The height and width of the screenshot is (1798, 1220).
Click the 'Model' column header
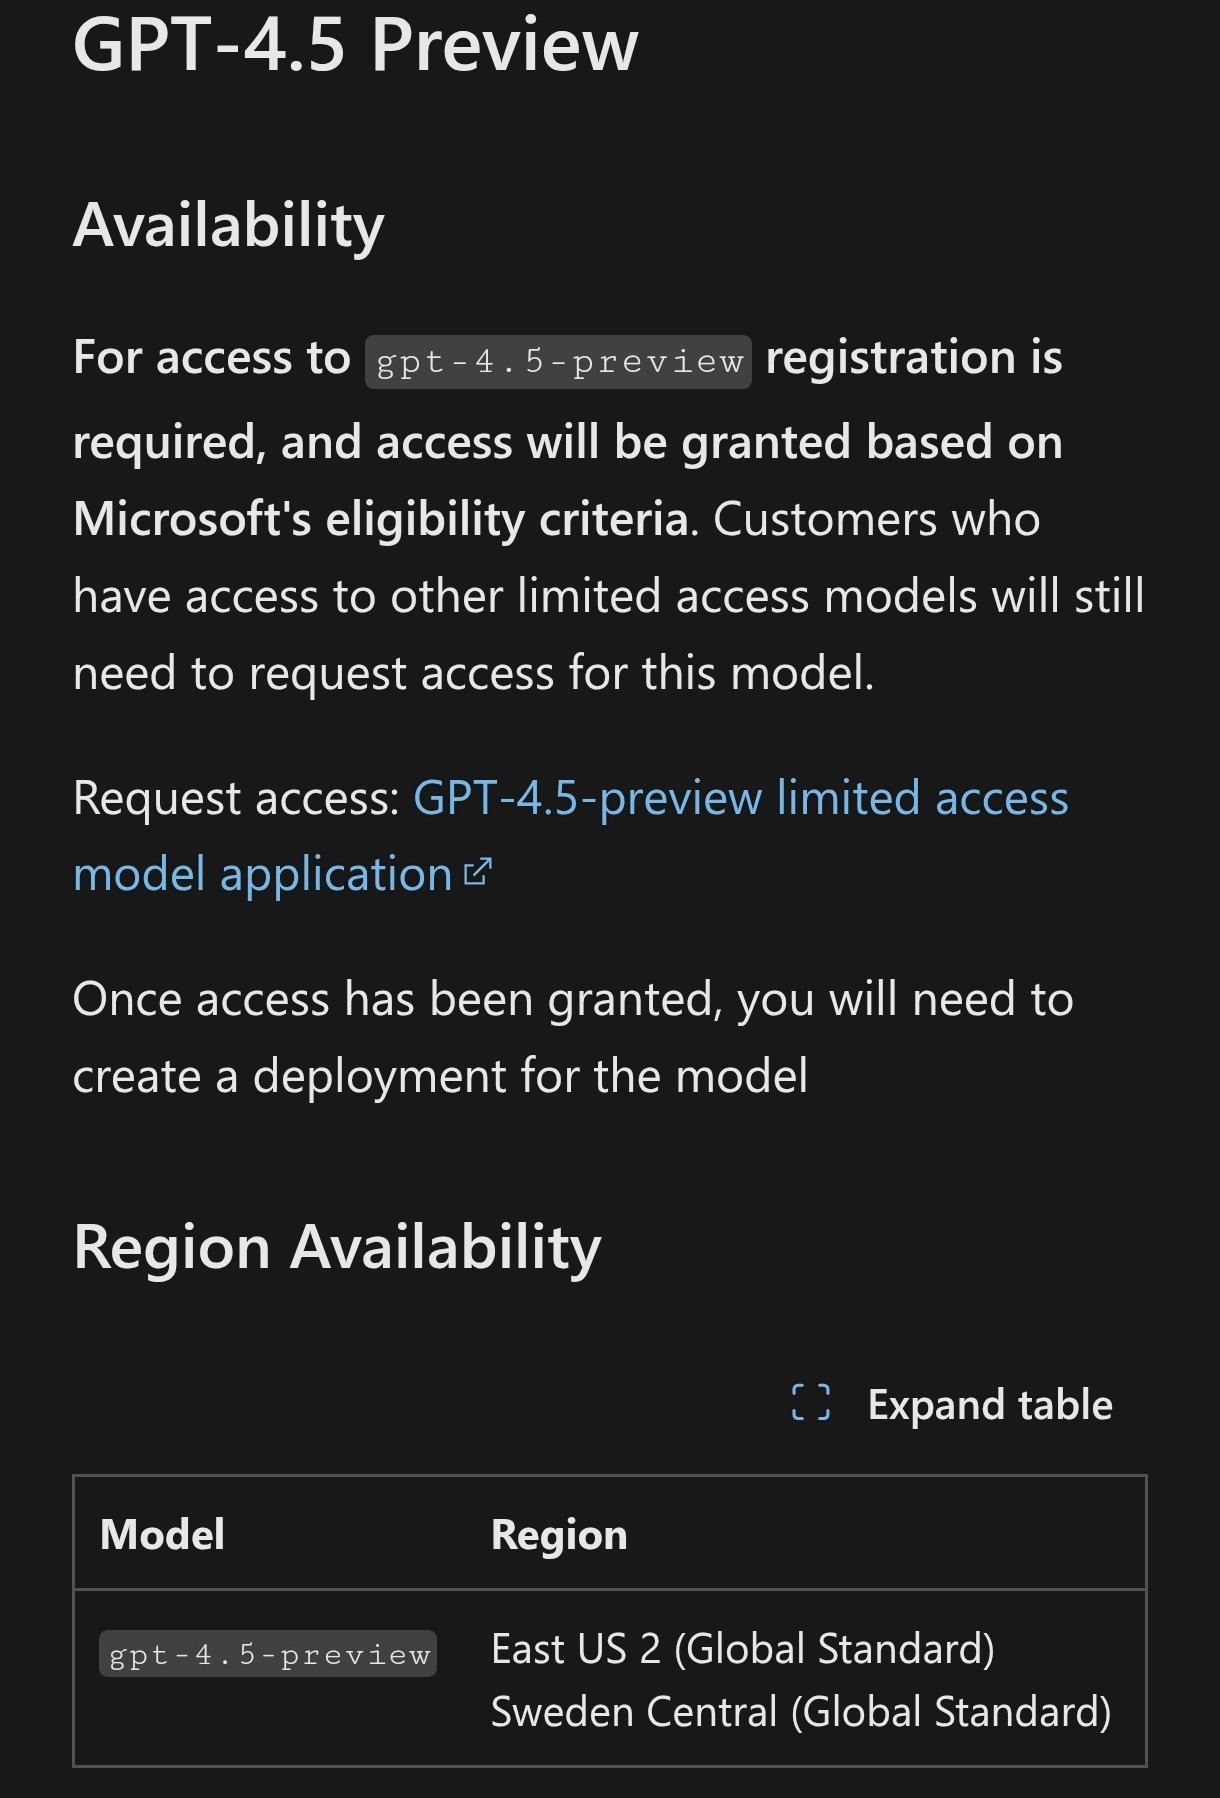(162, 1534)
